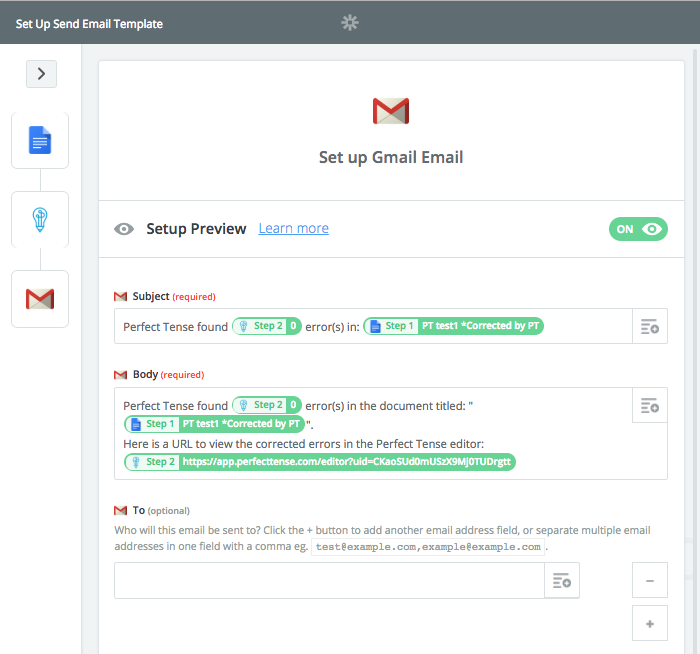
Task: Click Step 1 PT test1 pill in Body
Action: click(214, 424)
